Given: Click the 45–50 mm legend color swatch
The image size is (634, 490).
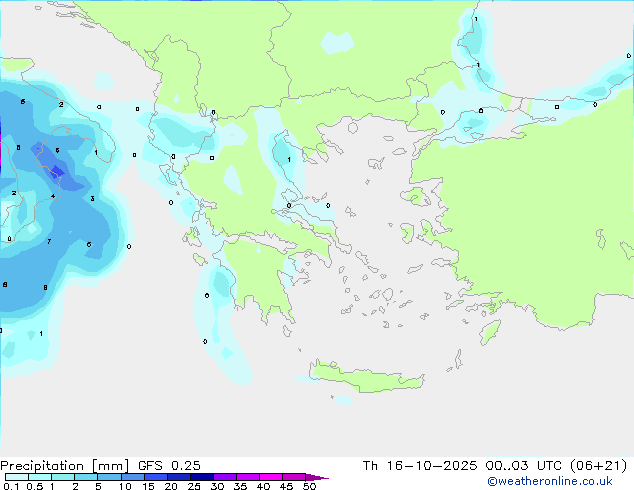Looking at the screenshot, I should pos(294,477).
